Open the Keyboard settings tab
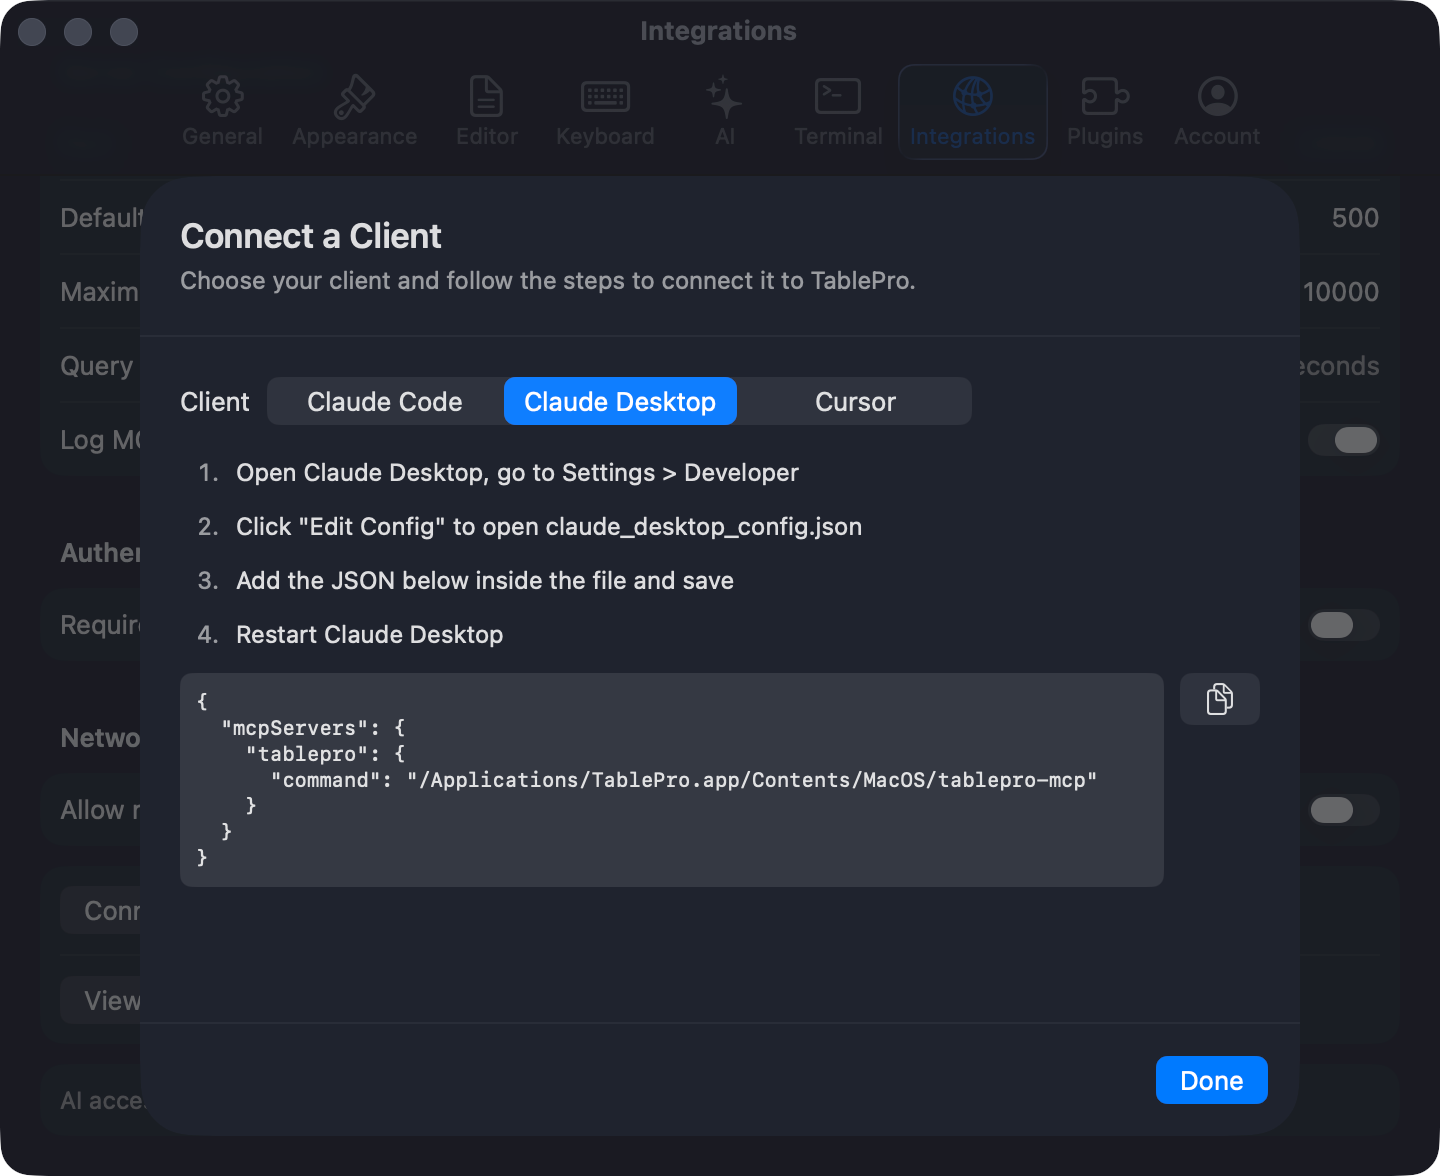 (605, 112)
